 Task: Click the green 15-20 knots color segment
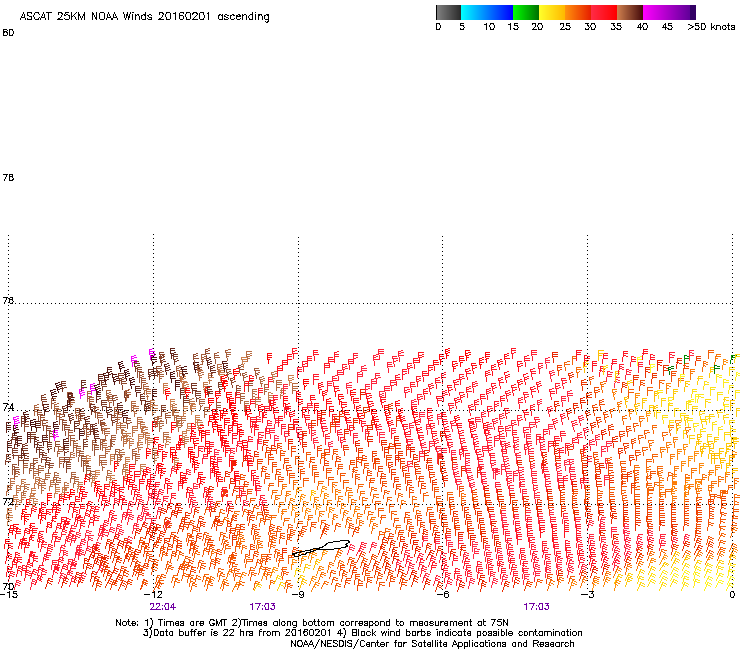tap(526, 12)
